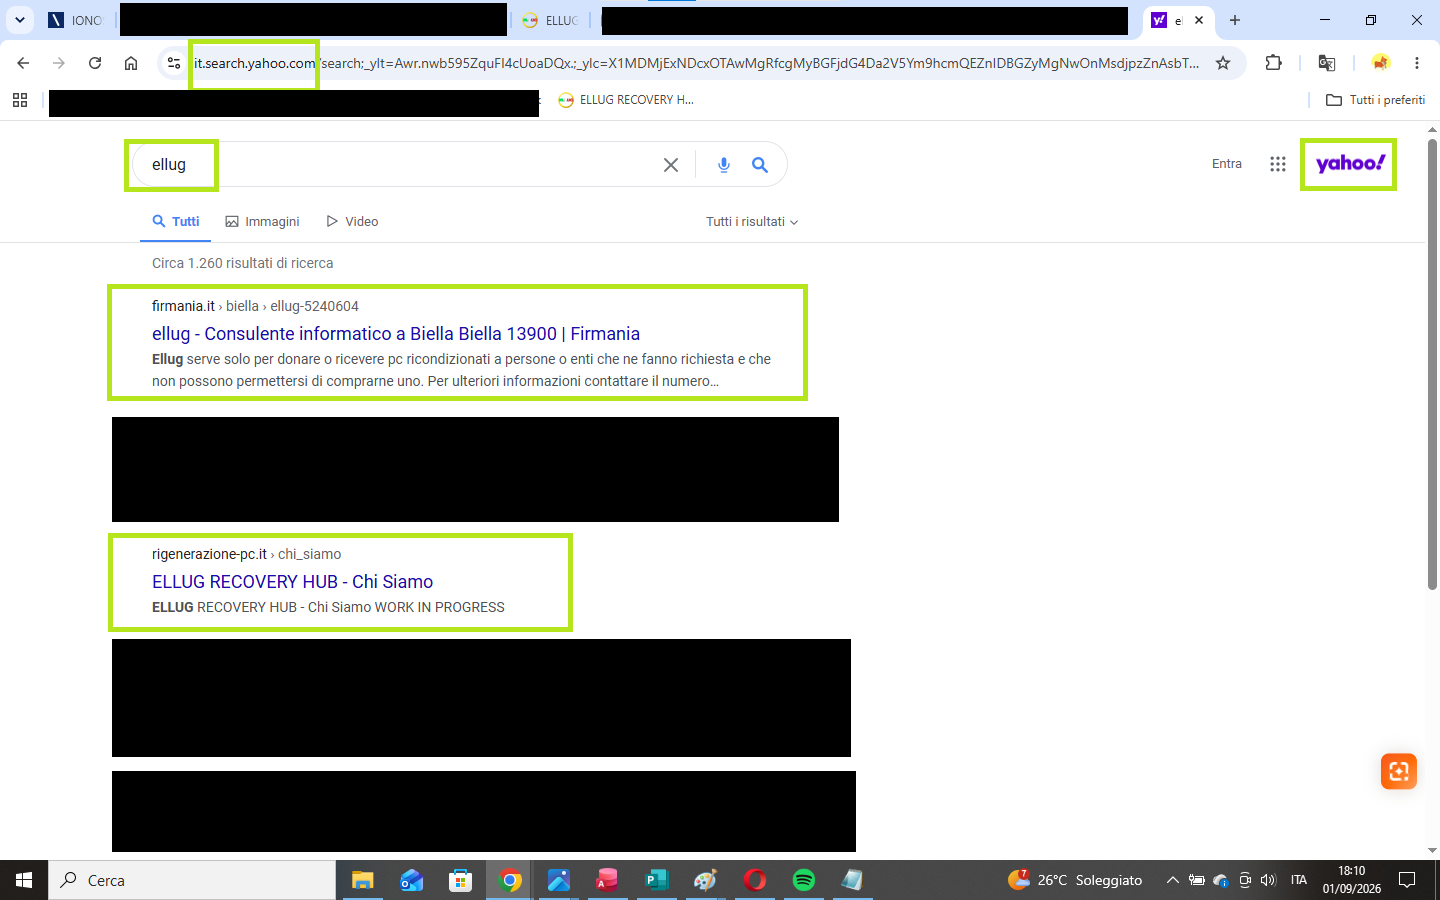Click the Entra sign-in link
This screenshot has height=900, width=1440.
(x=1227, y=164)
